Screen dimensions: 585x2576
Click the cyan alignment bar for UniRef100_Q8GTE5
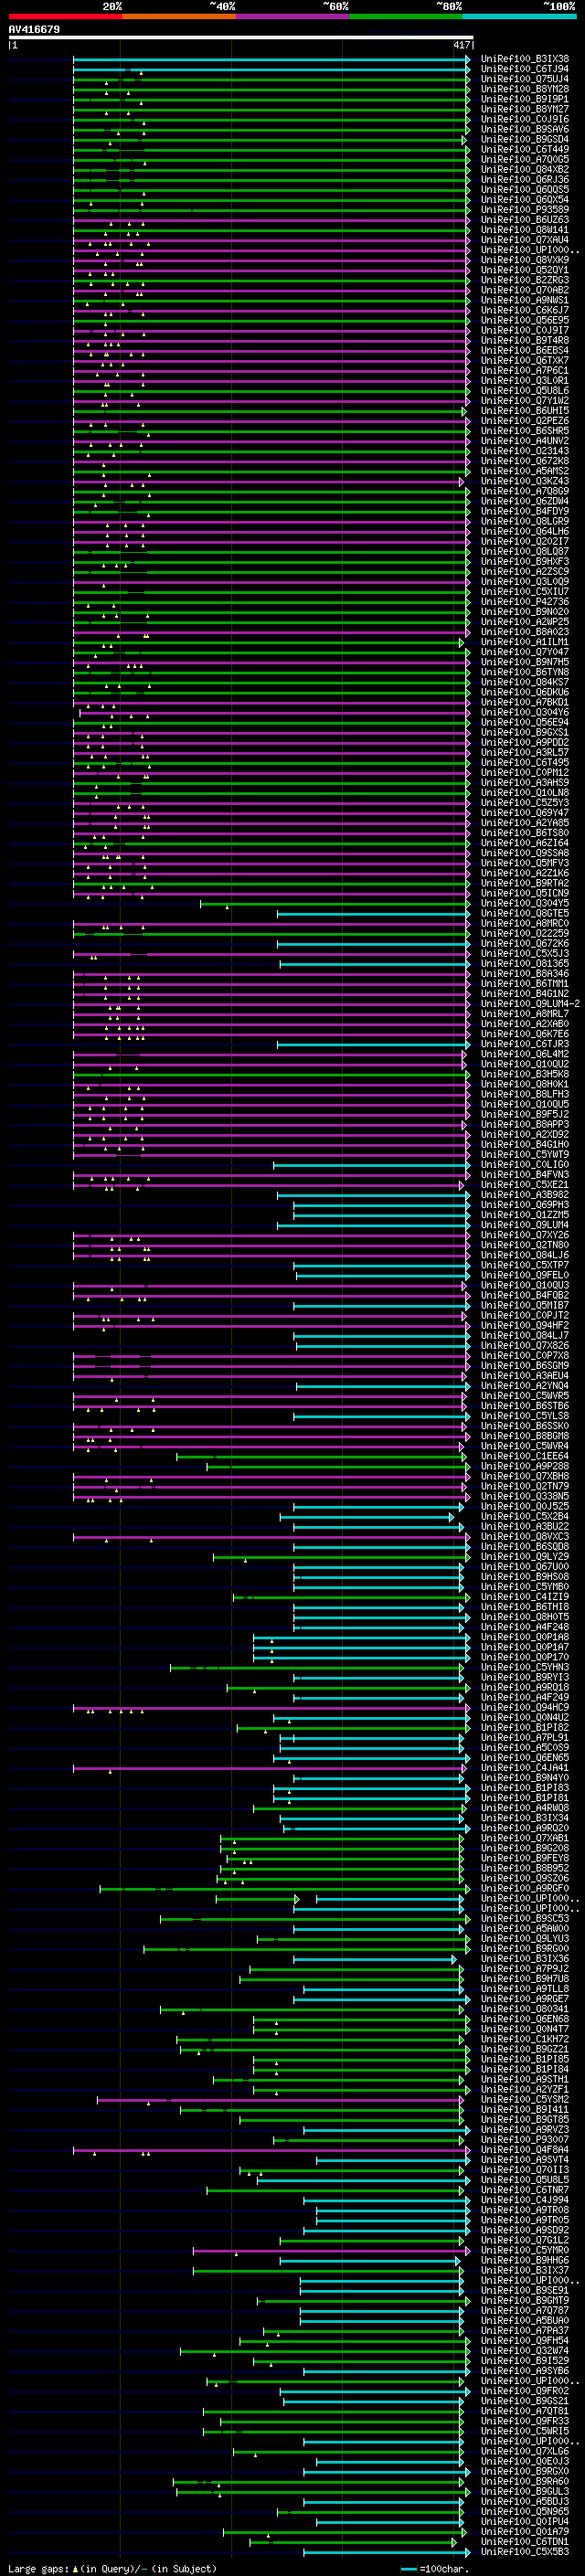pyautogui.click(x=373, y=913)
